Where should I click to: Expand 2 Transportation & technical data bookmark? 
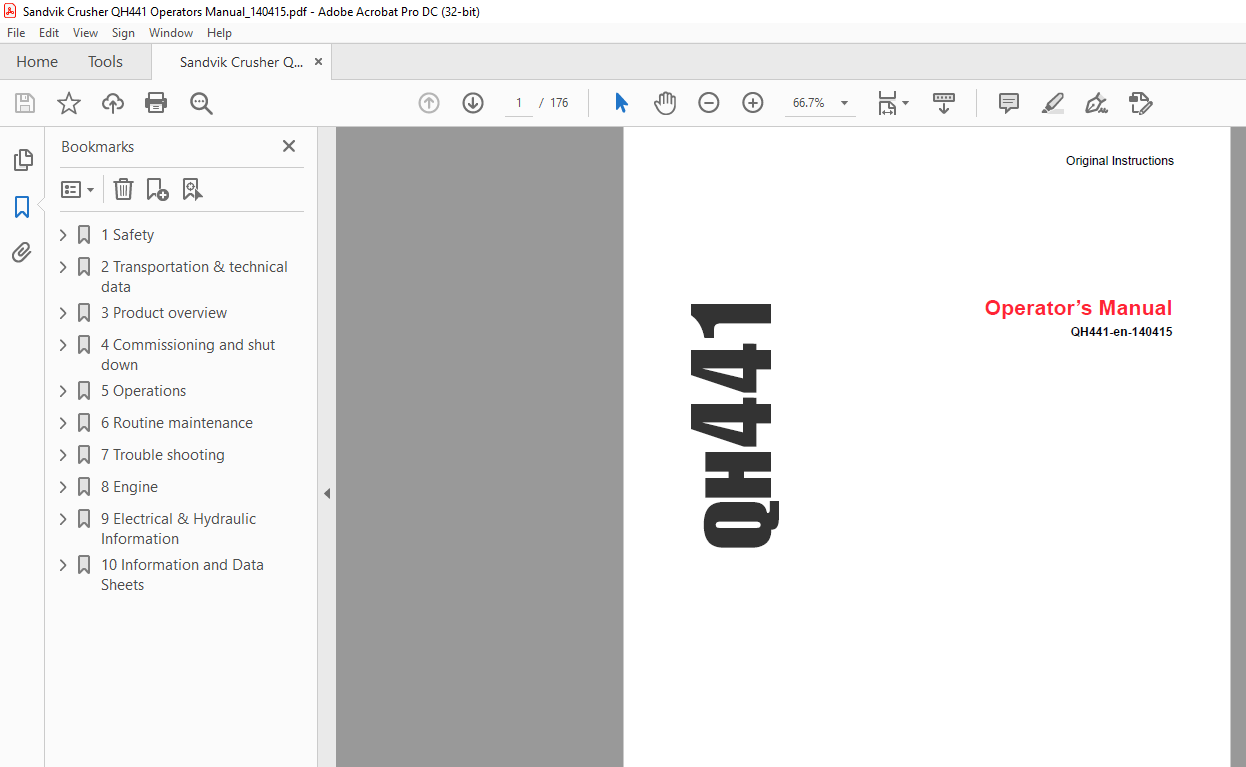pyautogui.click(x=63, y=267)
